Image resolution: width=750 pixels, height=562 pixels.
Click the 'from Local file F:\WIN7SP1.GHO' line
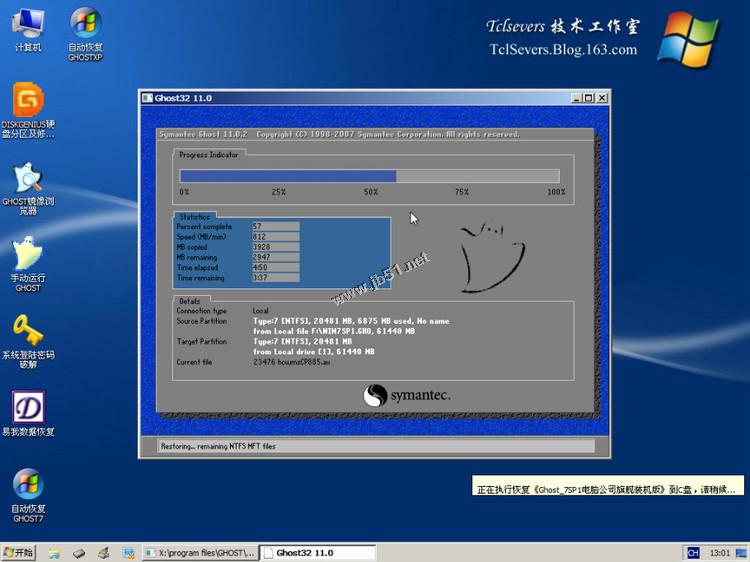tap(334, 331)
